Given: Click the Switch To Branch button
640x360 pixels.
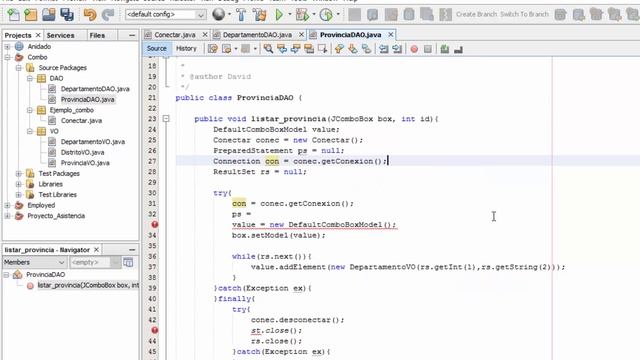Looking at the screenshot, I should [x=524, y=14].
